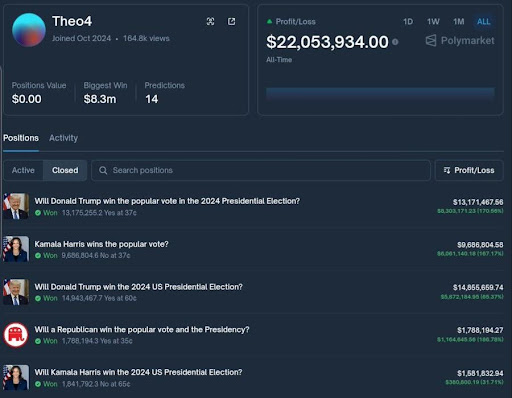
Task: Show Closed positions
Action: [x=65, y=170]
